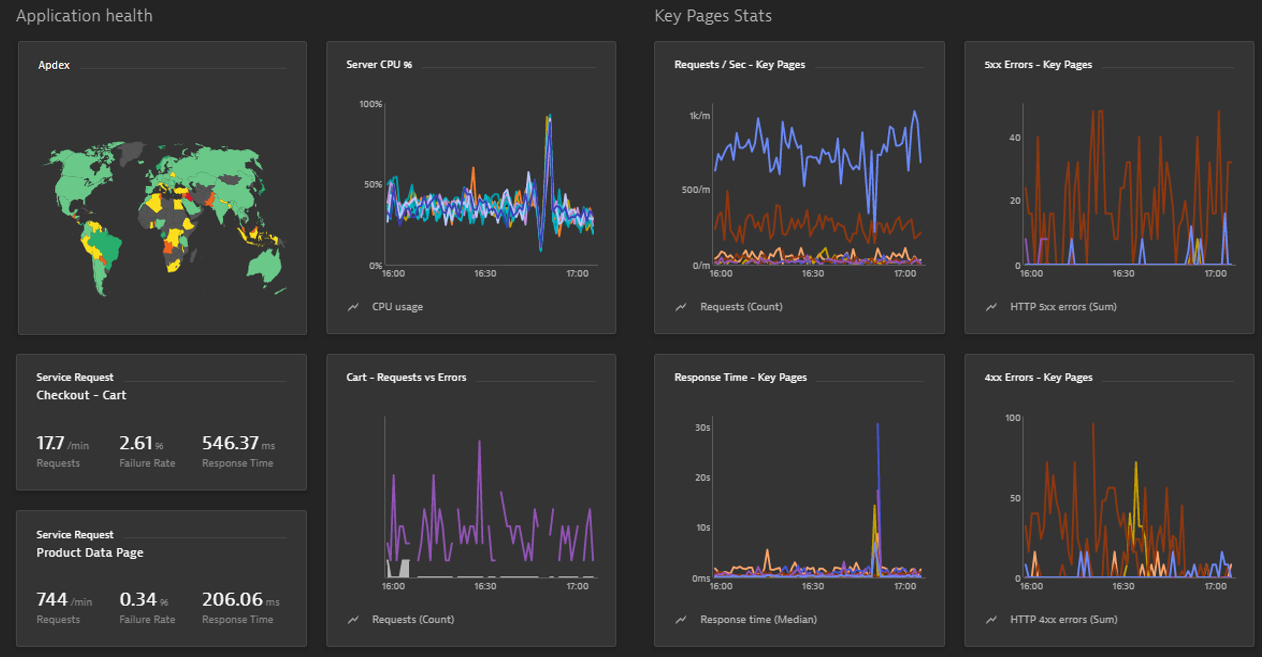Click the Requests (Count) icon in Cart tile
1262x657 pixels.
(351, 619)
